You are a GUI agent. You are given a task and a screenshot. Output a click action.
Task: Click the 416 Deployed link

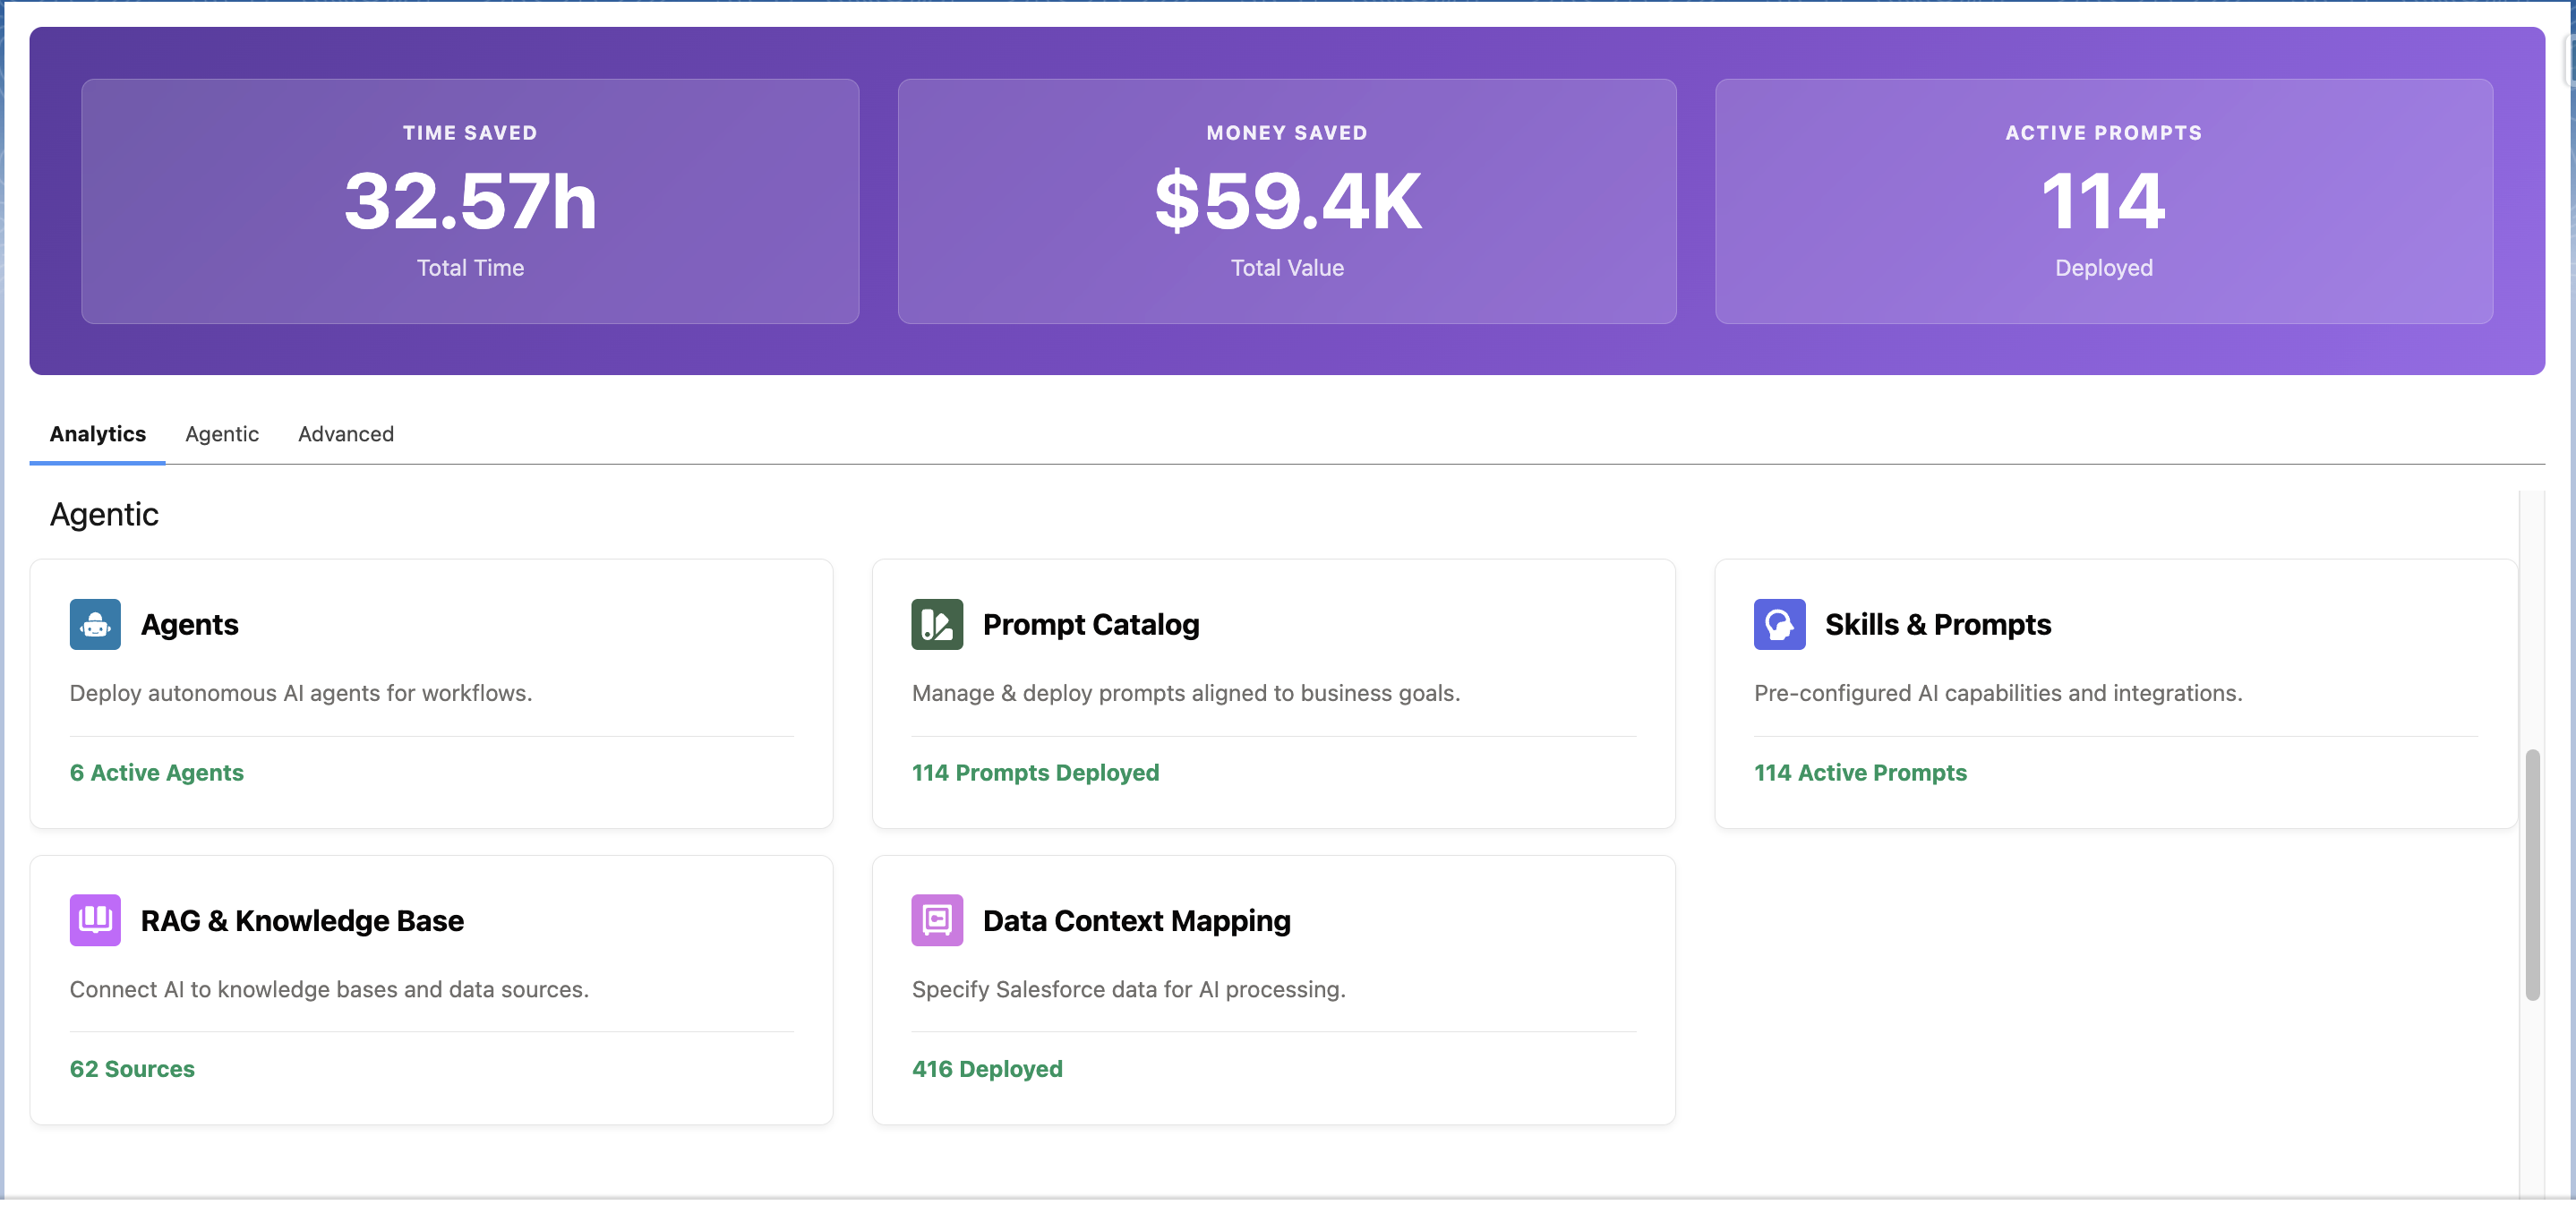point(987,1068)
